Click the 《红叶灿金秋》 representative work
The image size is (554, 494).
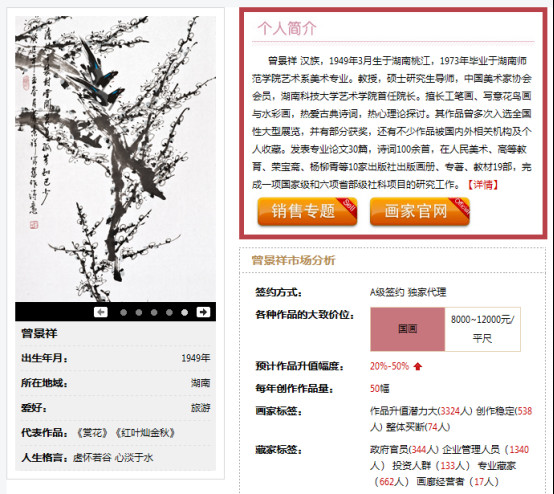click(145, 433)
